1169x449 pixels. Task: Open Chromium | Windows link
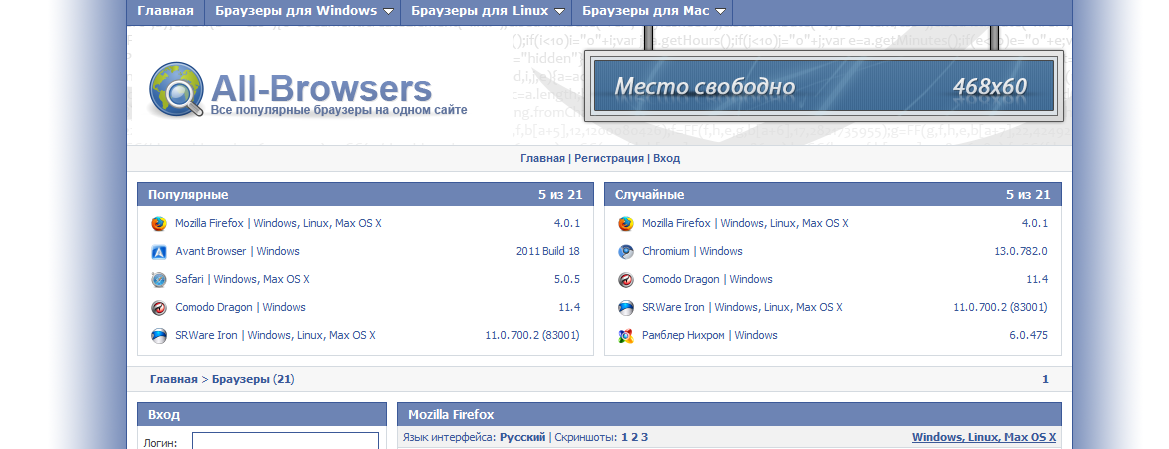pos(692,251)
